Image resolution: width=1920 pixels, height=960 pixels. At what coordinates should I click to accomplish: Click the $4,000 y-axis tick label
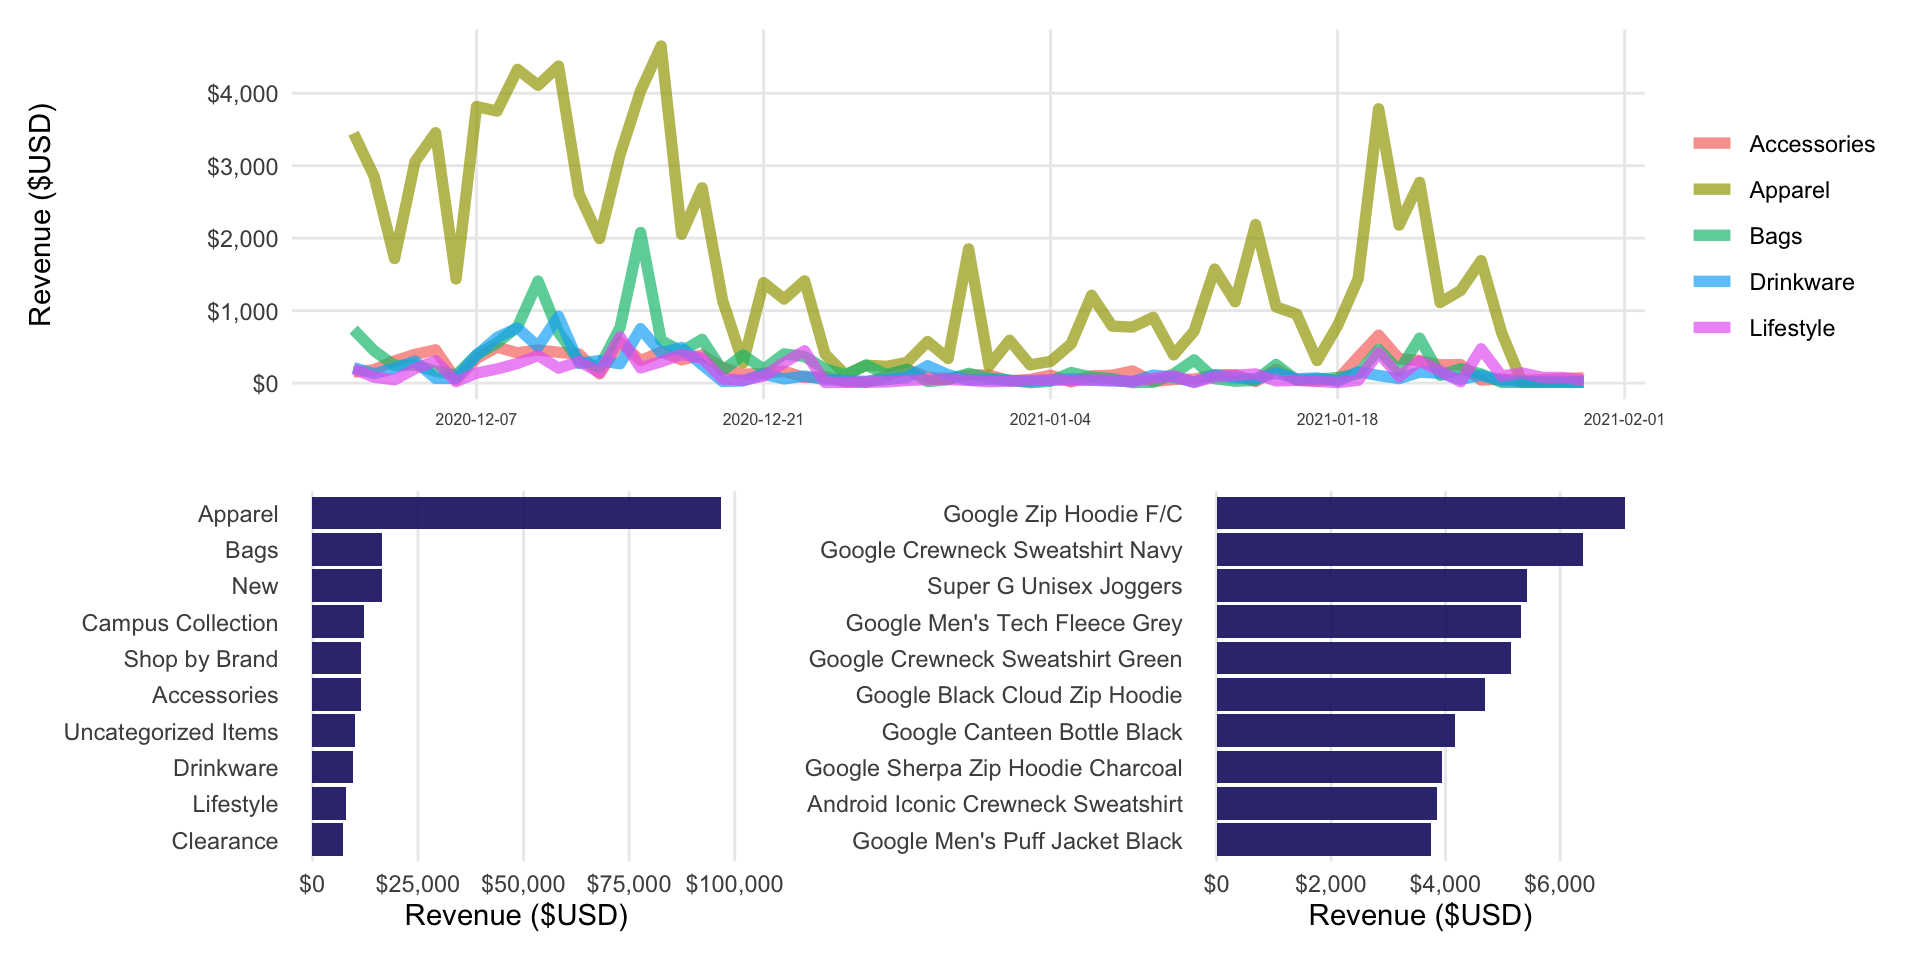click(x=242, y=94)
